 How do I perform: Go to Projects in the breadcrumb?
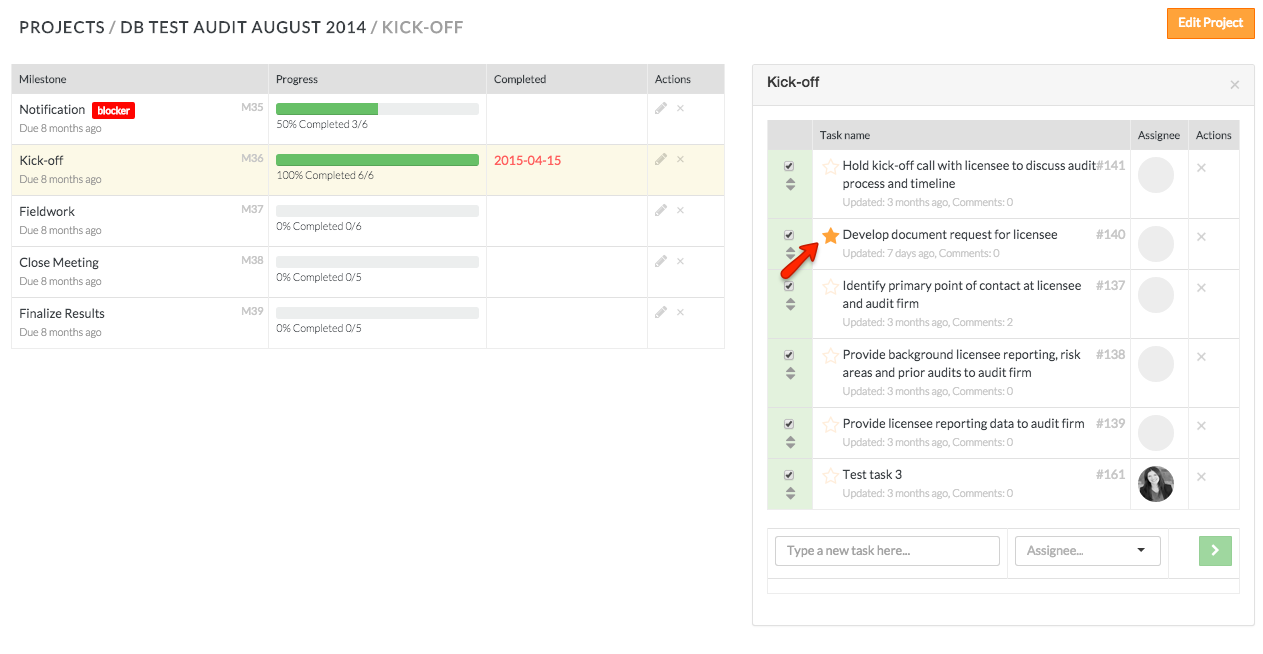62,27
